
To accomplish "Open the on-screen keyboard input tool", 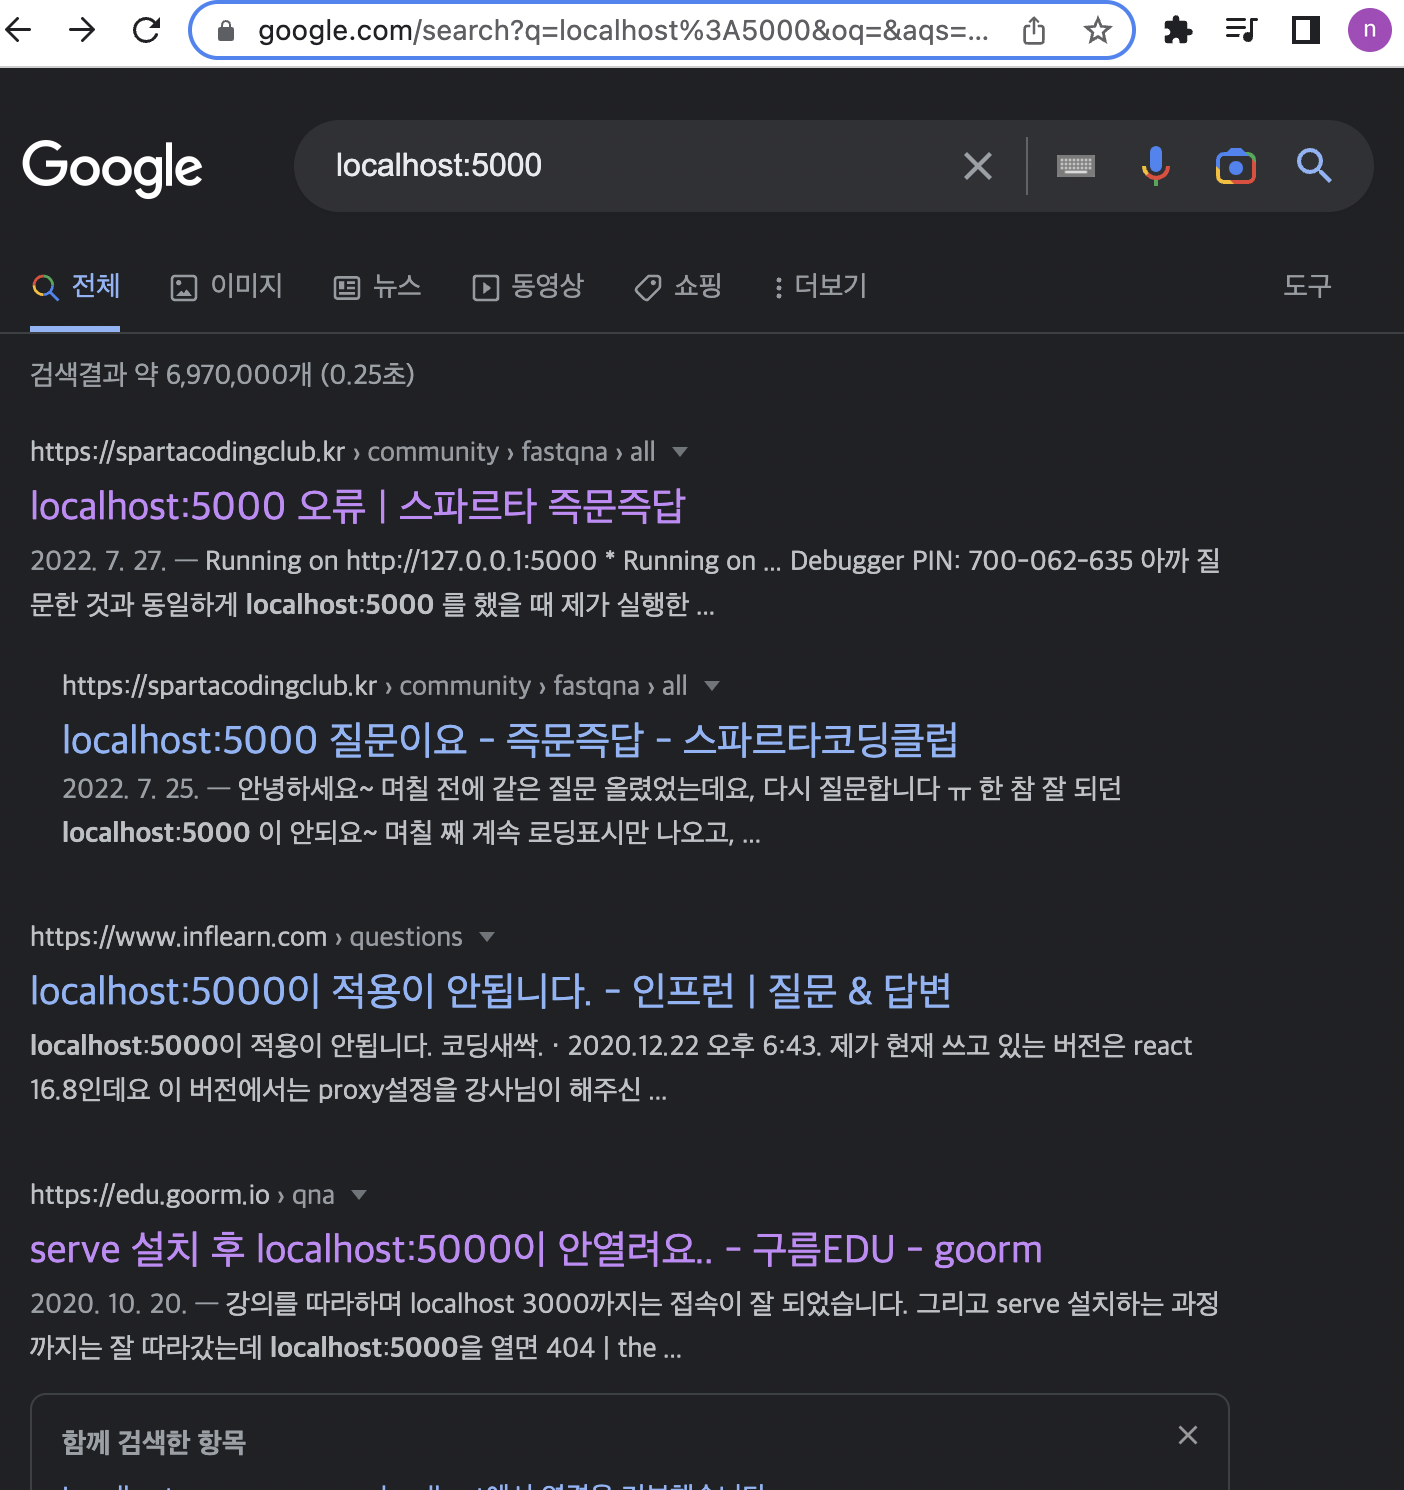I will click(1076, 166).
